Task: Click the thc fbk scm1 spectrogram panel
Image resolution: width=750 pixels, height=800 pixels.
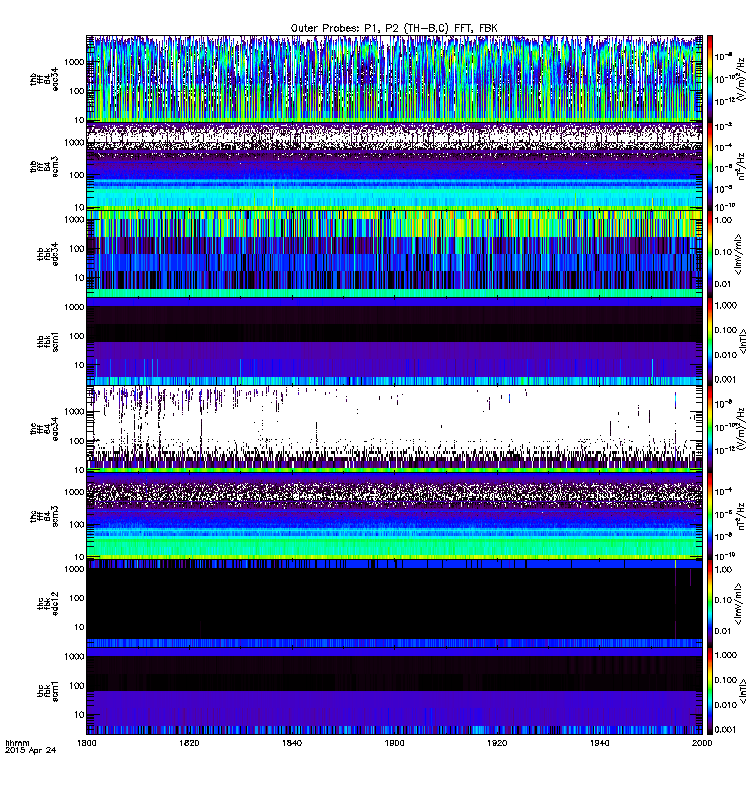Action: tap(394, 691)
